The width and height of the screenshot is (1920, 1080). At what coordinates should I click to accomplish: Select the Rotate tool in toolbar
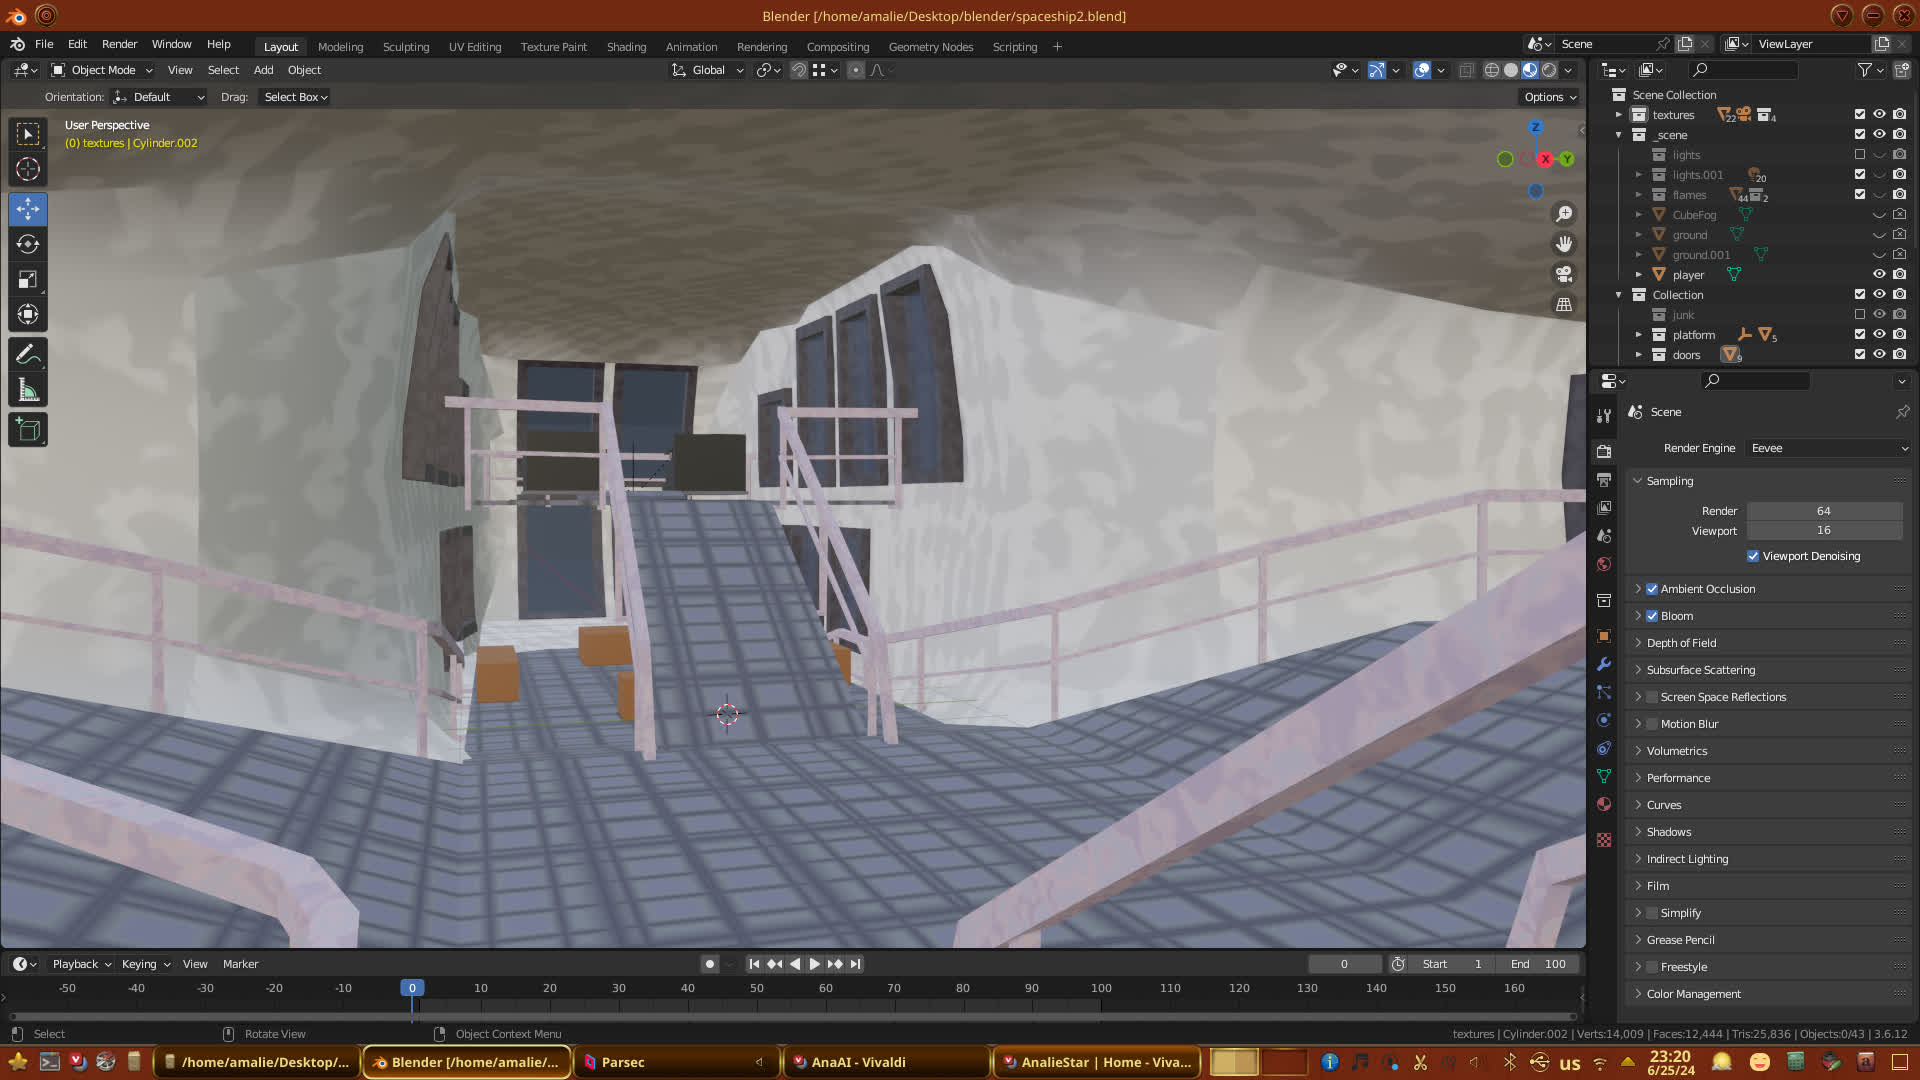coord(28,245)
